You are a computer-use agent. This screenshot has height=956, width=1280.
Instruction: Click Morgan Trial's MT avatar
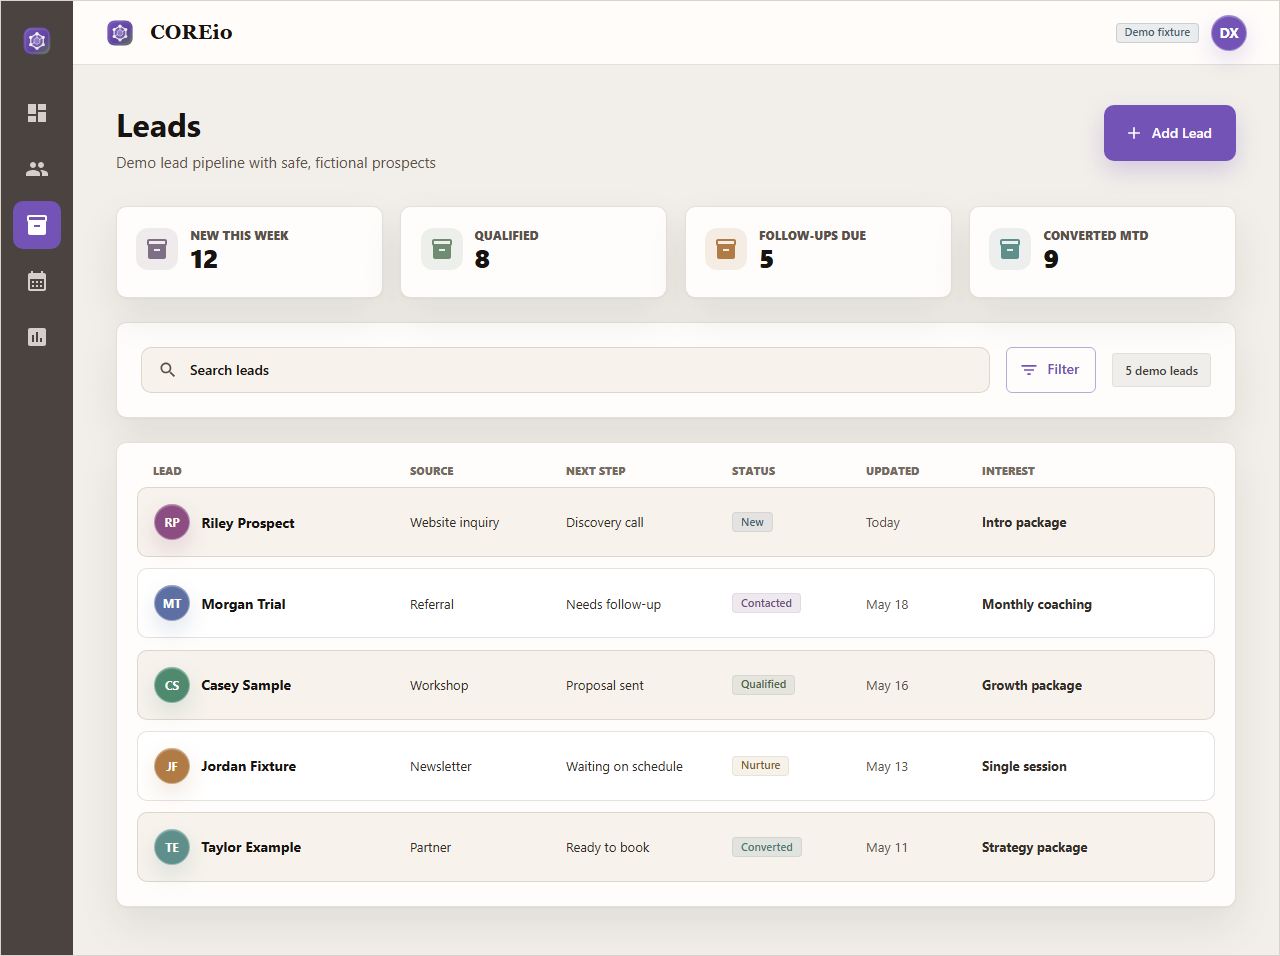[x=172, y=603]
